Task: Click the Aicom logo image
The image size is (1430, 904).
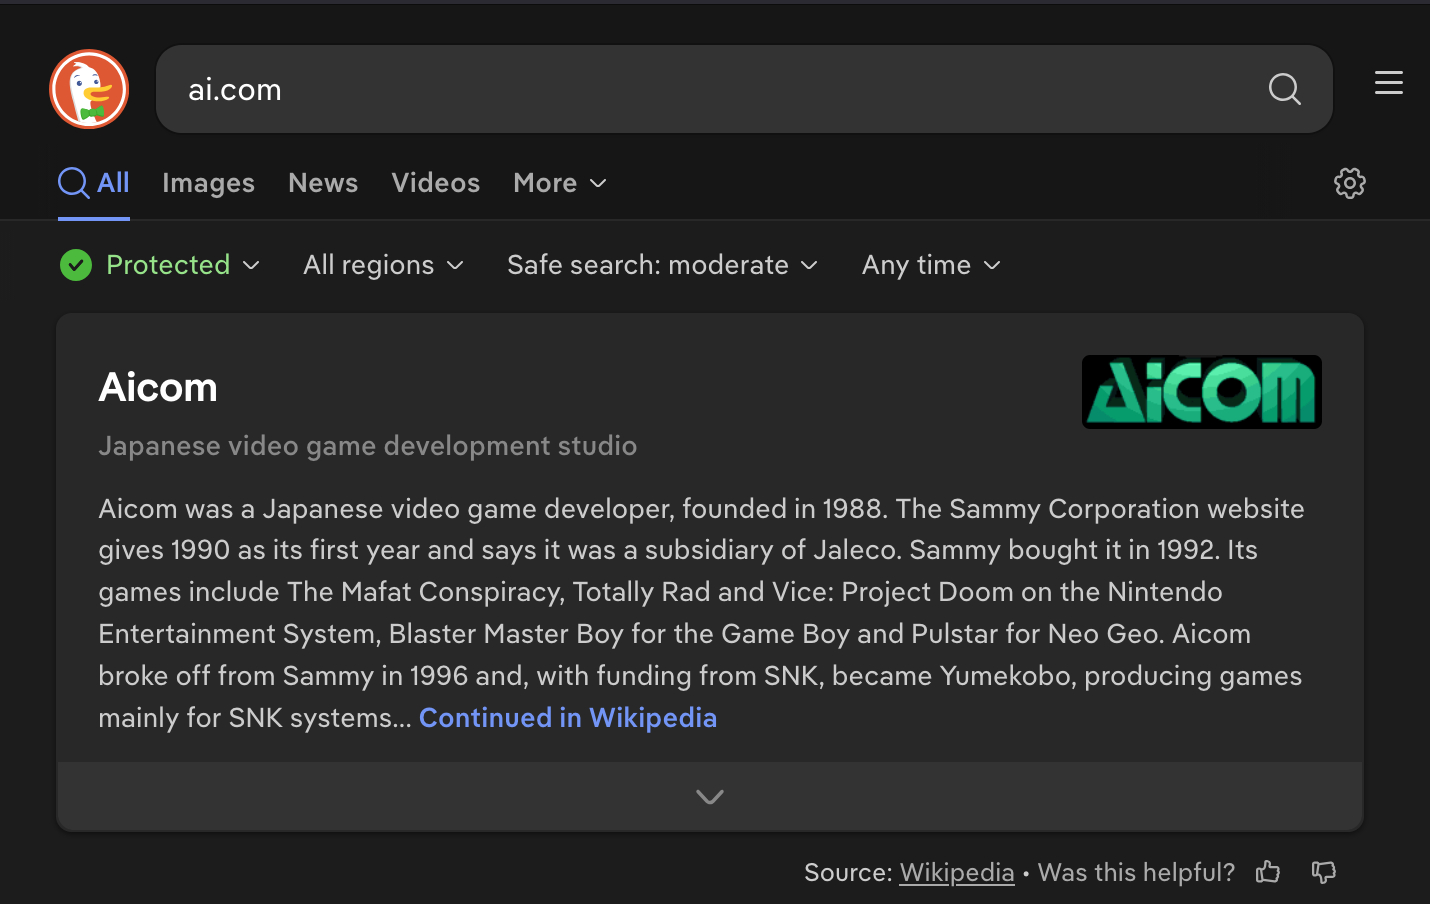Action: click(1201, 392)
